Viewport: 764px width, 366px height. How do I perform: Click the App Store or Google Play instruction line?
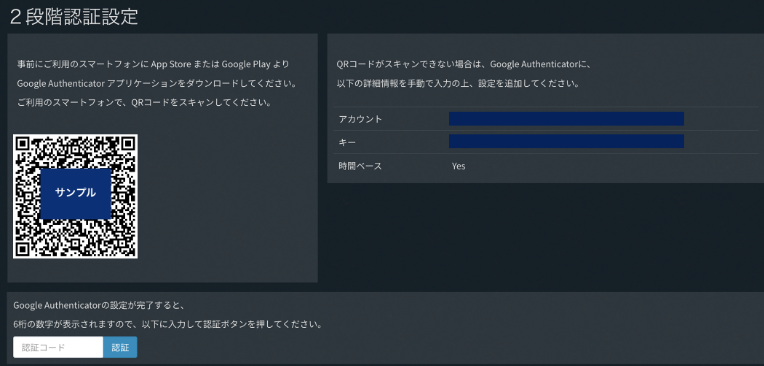pyautogui.click(x=153, y=64)
